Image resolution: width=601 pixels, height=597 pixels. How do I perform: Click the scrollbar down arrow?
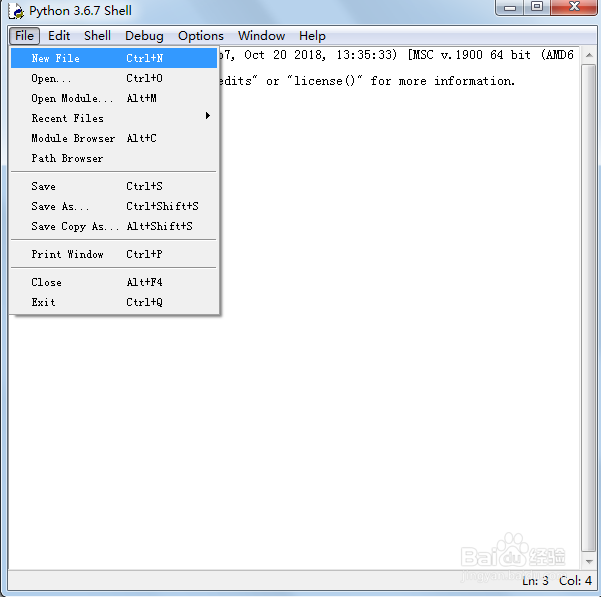(x=589, y=561)
